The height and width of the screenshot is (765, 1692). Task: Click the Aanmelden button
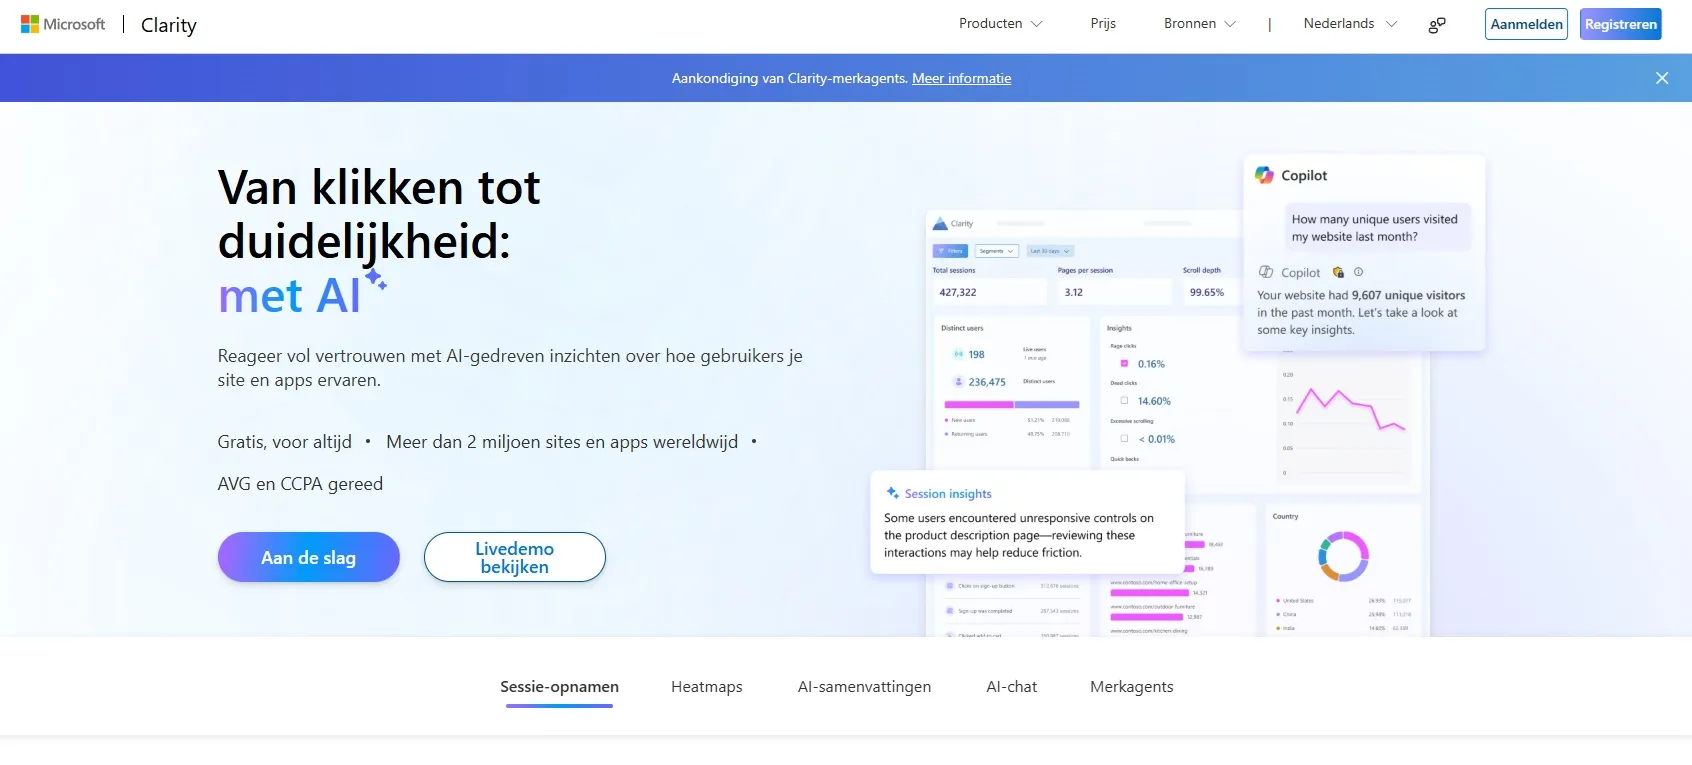[x=1526, y=24]
